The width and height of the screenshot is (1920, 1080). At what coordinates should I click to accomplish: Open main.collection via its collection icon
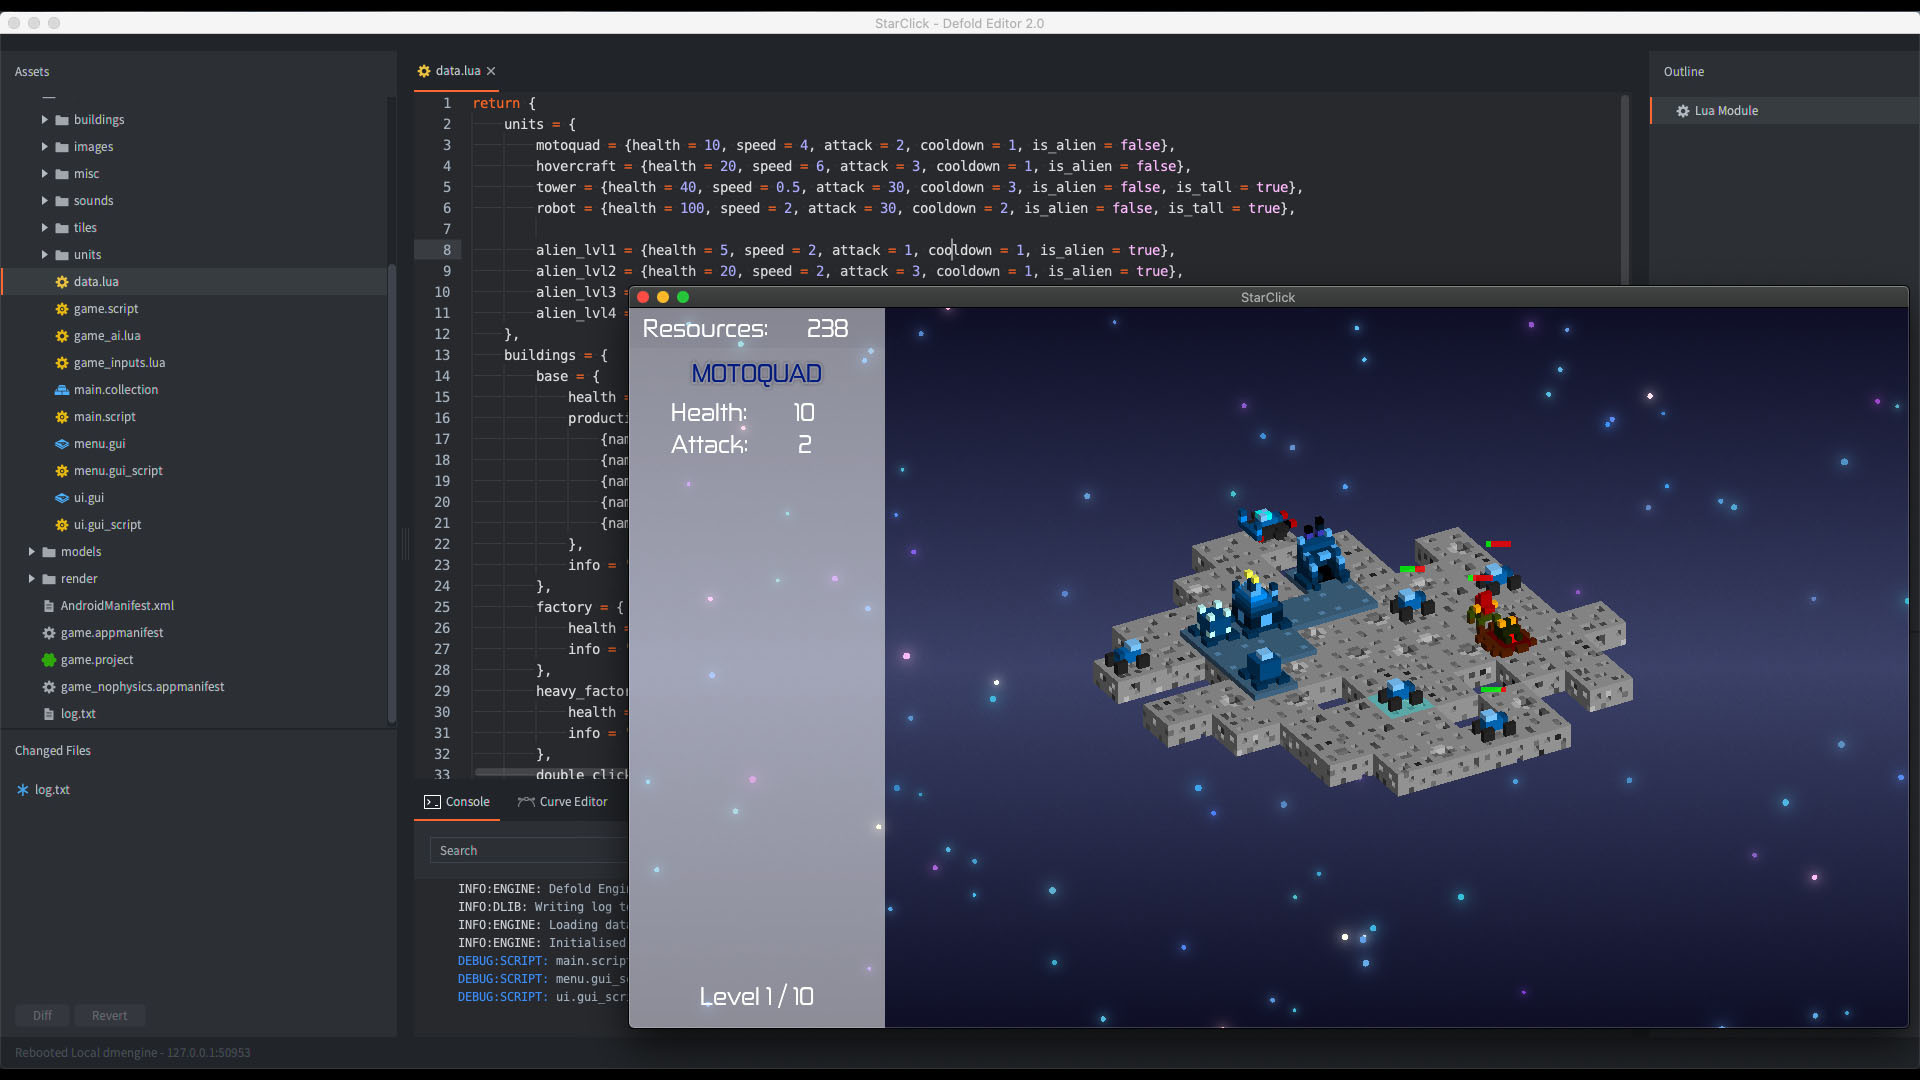pyautogui.click(x=61, y=390)
